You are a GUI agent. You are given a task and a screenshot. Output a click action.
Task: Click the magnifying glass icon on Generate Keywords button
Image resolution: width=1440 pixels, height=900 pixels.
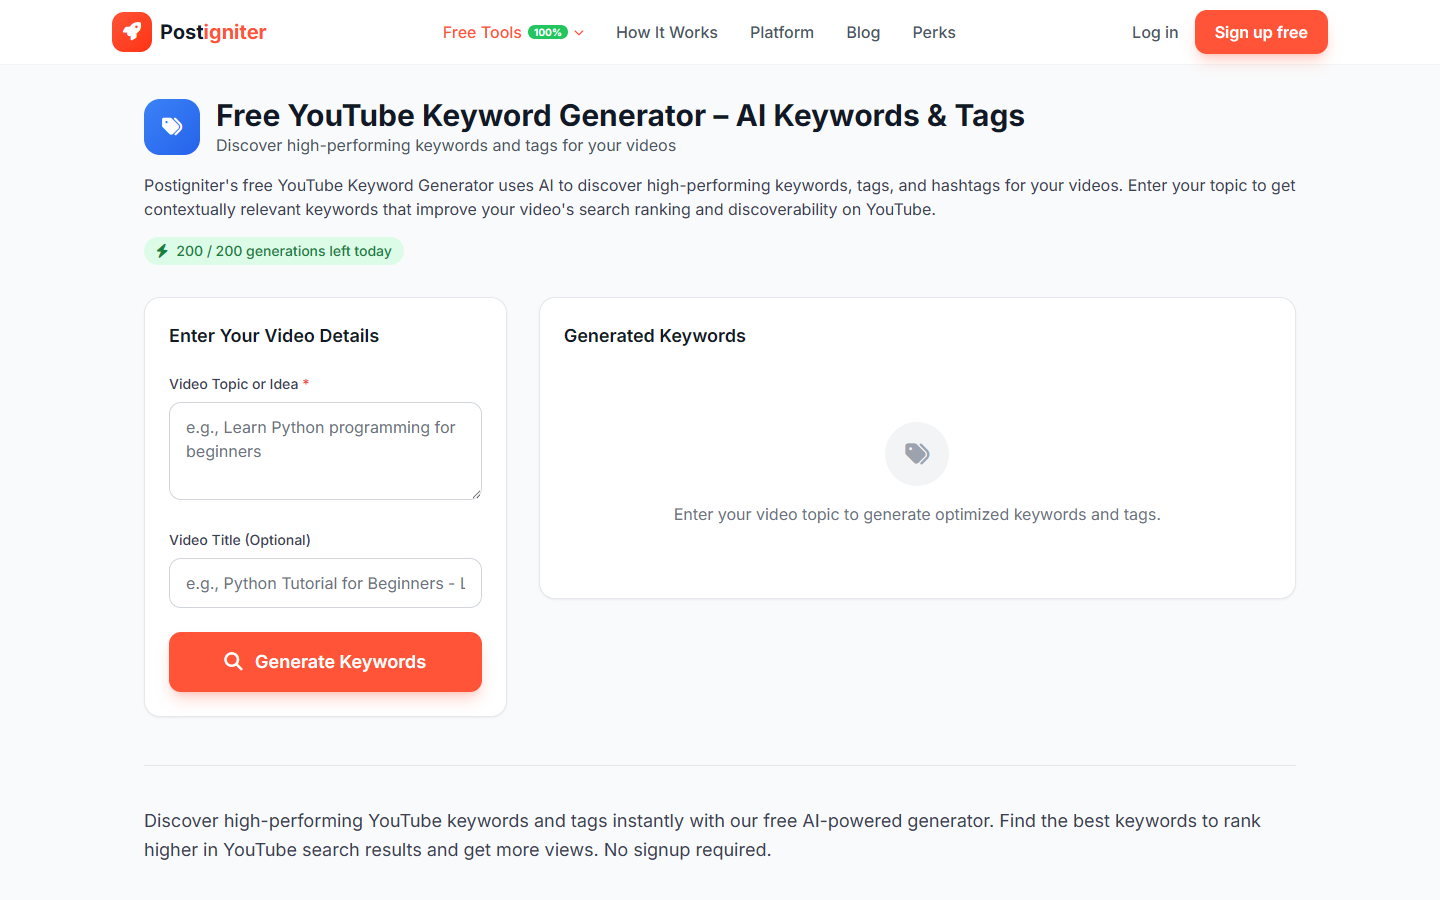coord(233,661)
